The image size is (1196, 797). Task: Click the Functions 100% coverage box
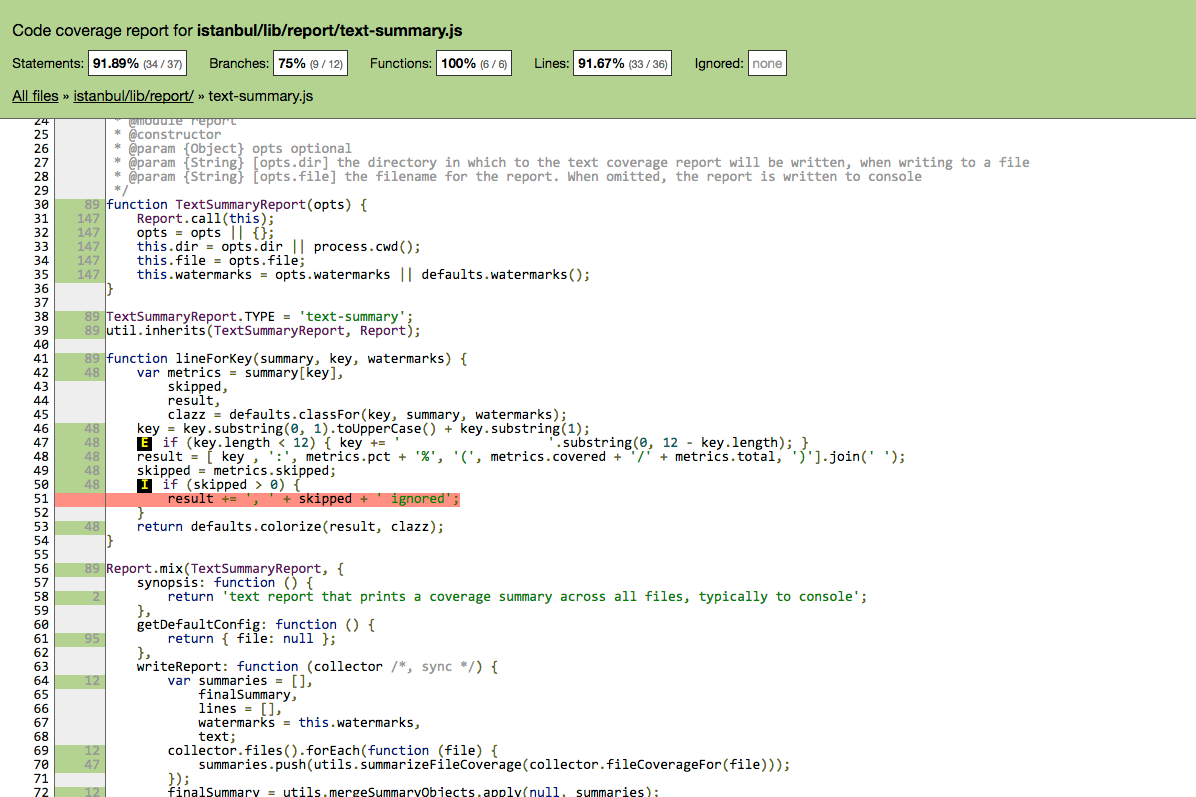[x=474, y=63]
